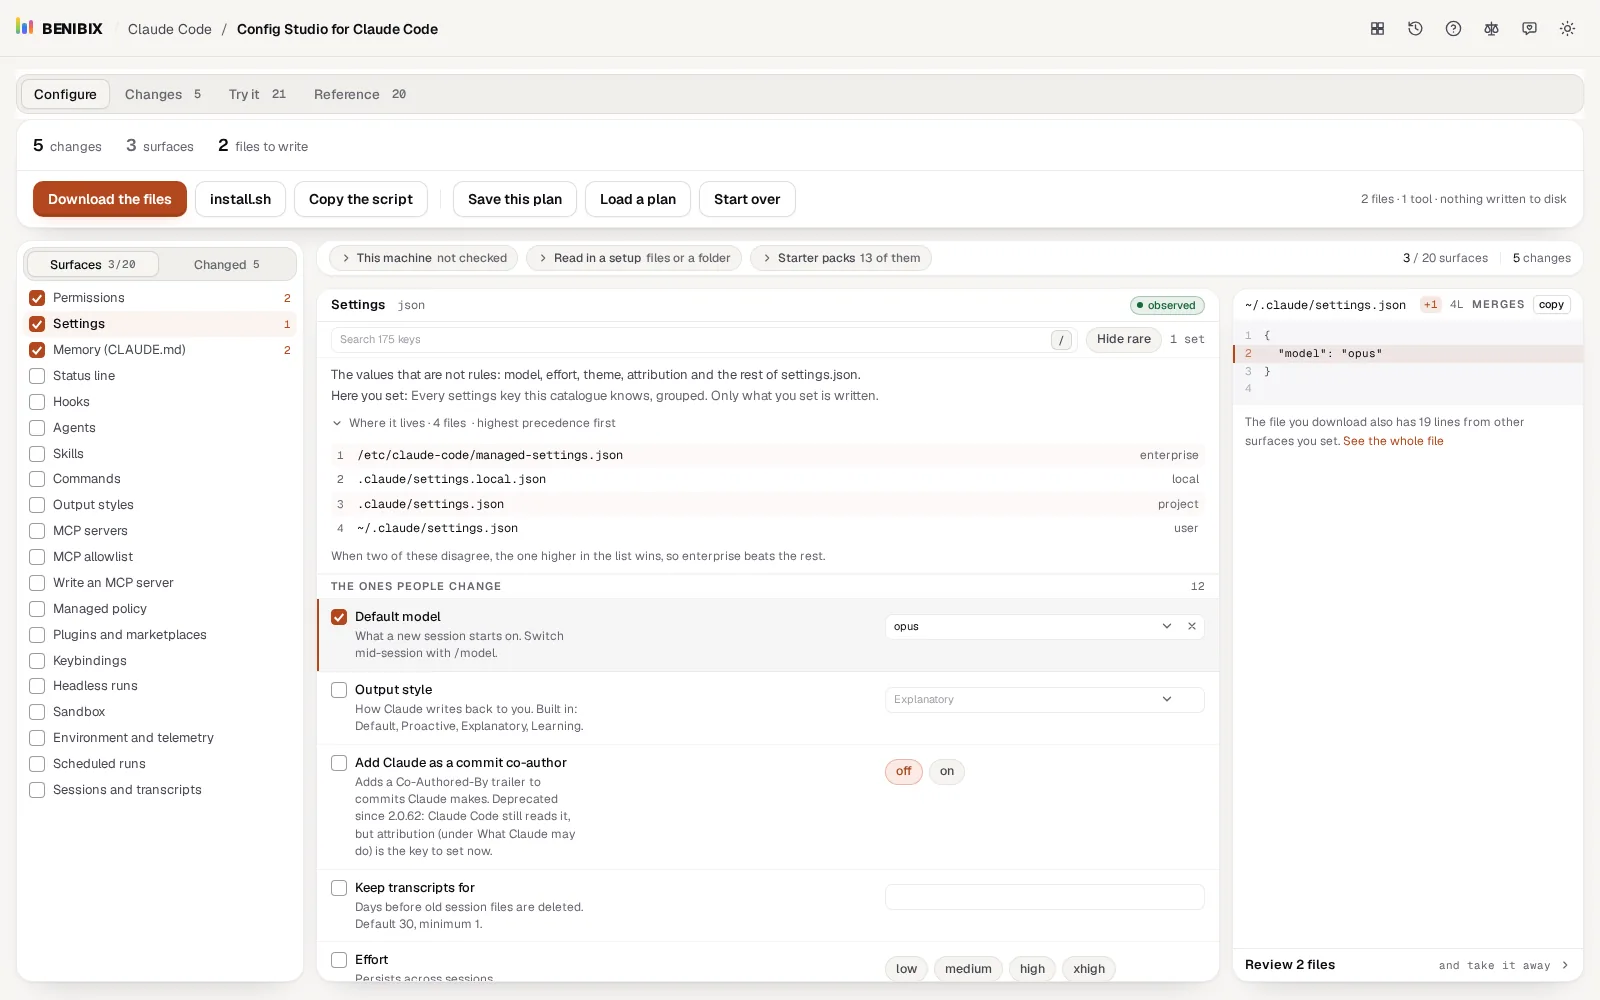
Task: Toggle the light theme sun icon
Action: point(1567,29)
